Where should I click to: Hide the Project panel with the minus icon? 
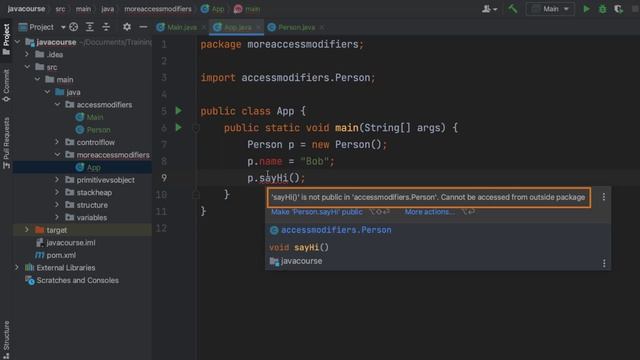tap(143, 27)
